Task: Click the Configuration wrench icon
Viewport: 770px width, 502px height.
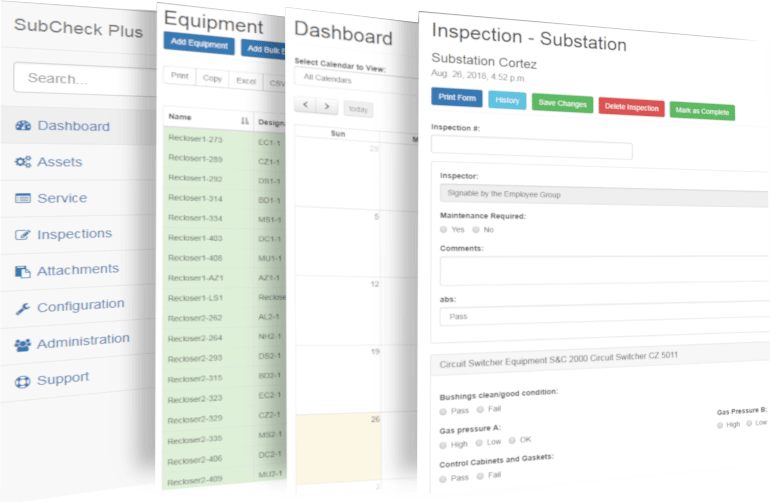Action: click(23, 307)
